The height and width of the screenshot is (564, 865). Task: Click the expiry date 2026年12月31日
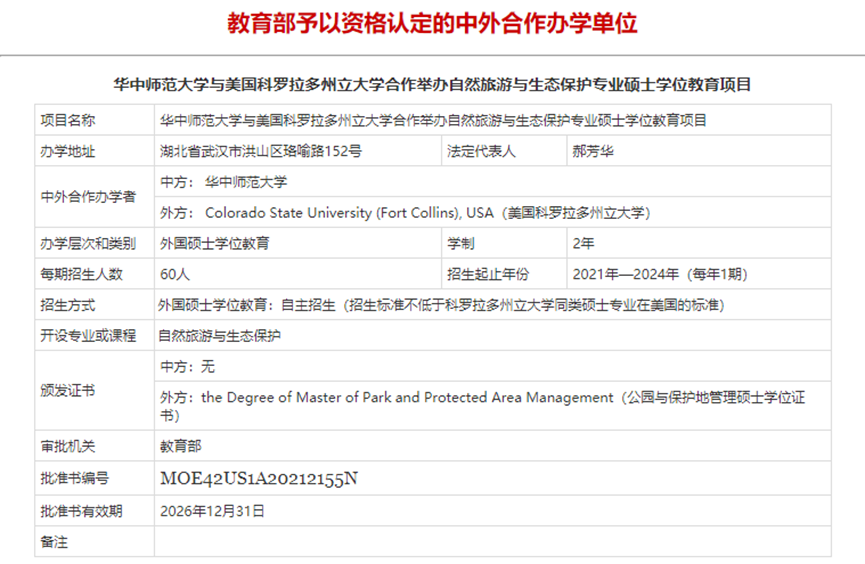coord(212,511)
